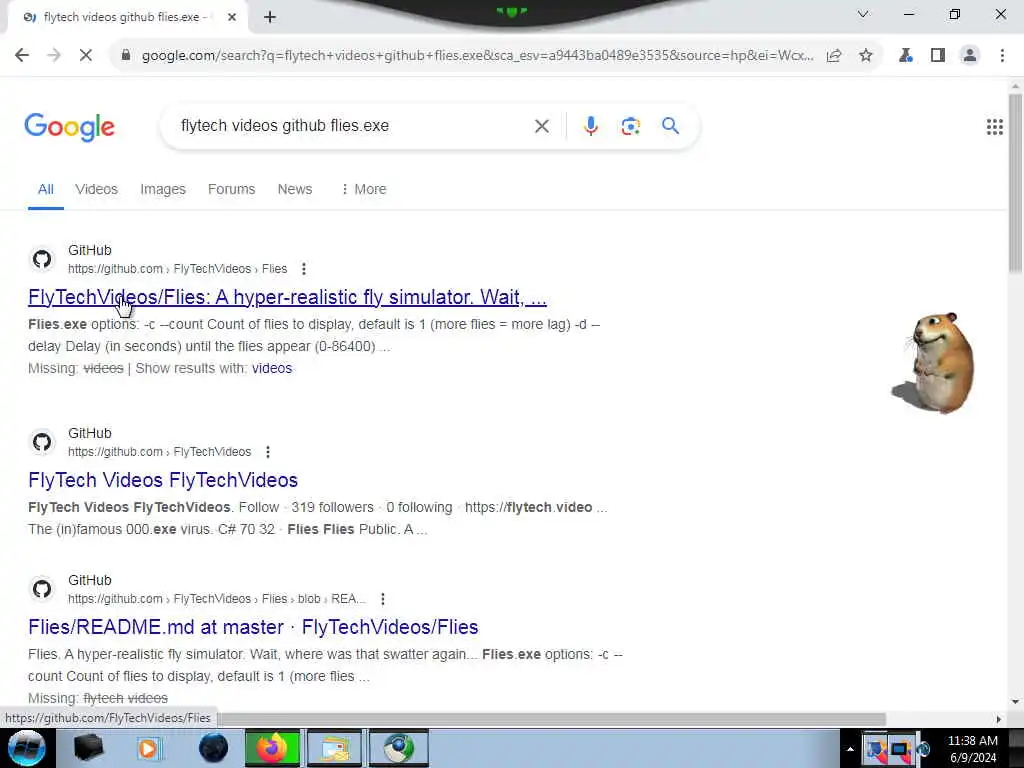Search by image with the Google Lens icon
Image resolution: width=1024 pixels, height=768 pixels.
pyautogui.click(x=630, y=126)
